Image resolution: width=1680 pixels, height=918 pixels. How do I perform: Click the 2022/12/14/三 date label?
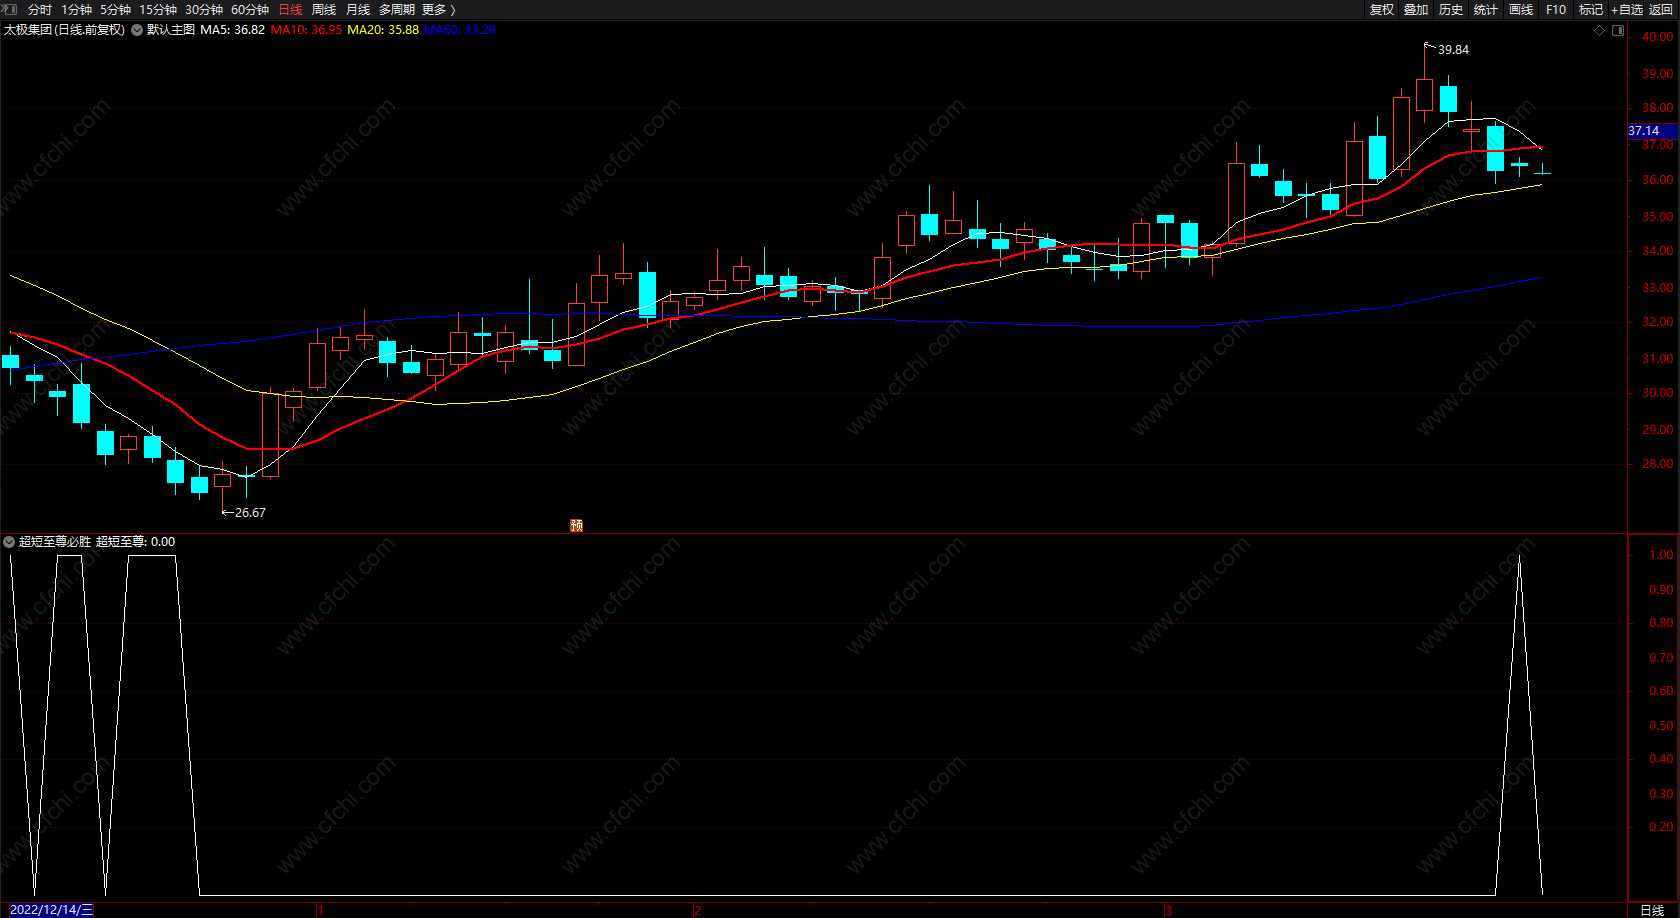pos(51,910)
